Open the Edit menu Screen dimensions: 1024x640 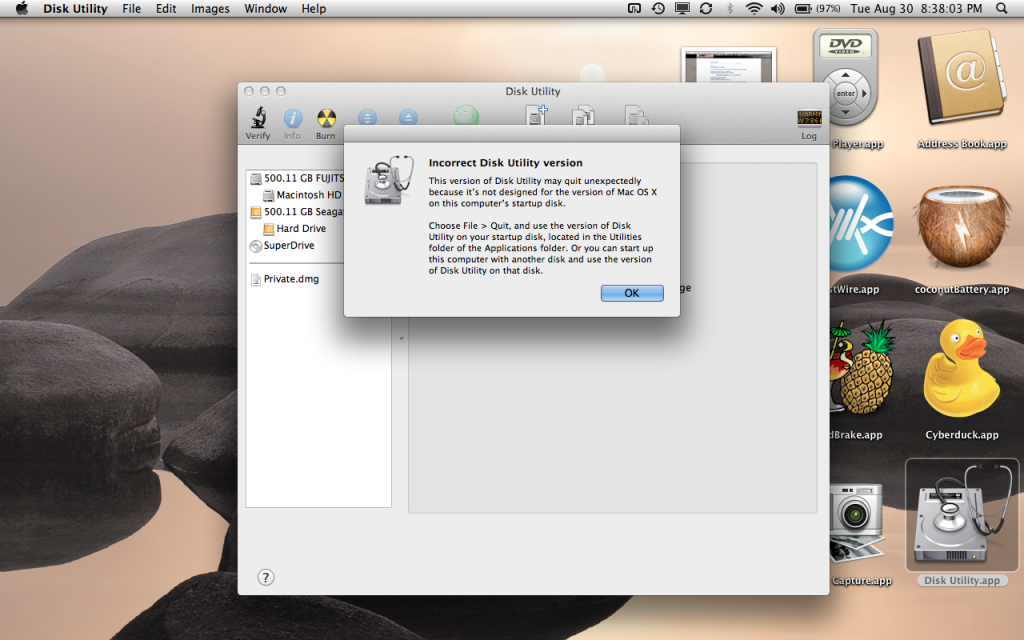(x=166, y=8)
